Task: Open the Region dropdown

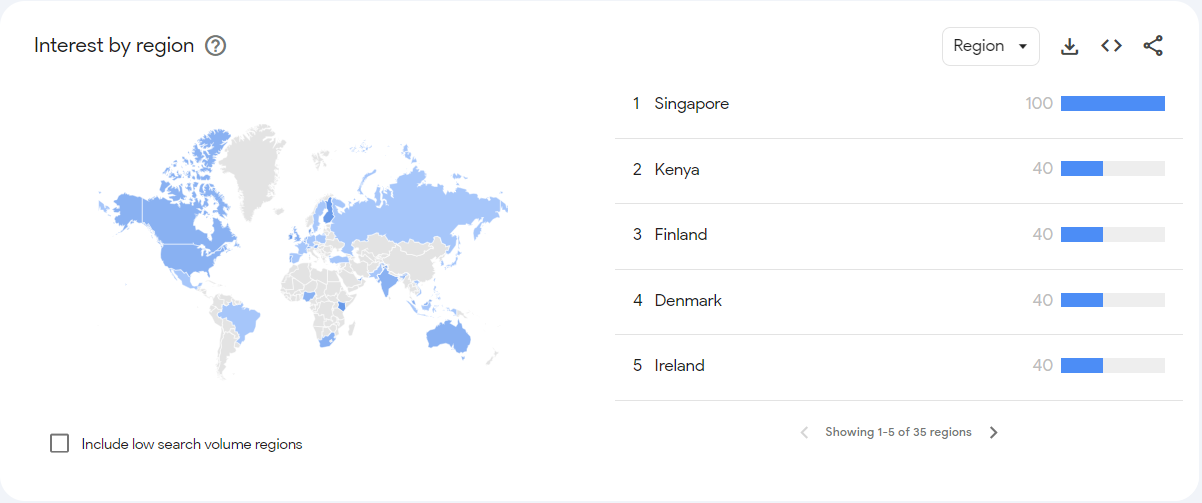Action: (x=990, y=46)
